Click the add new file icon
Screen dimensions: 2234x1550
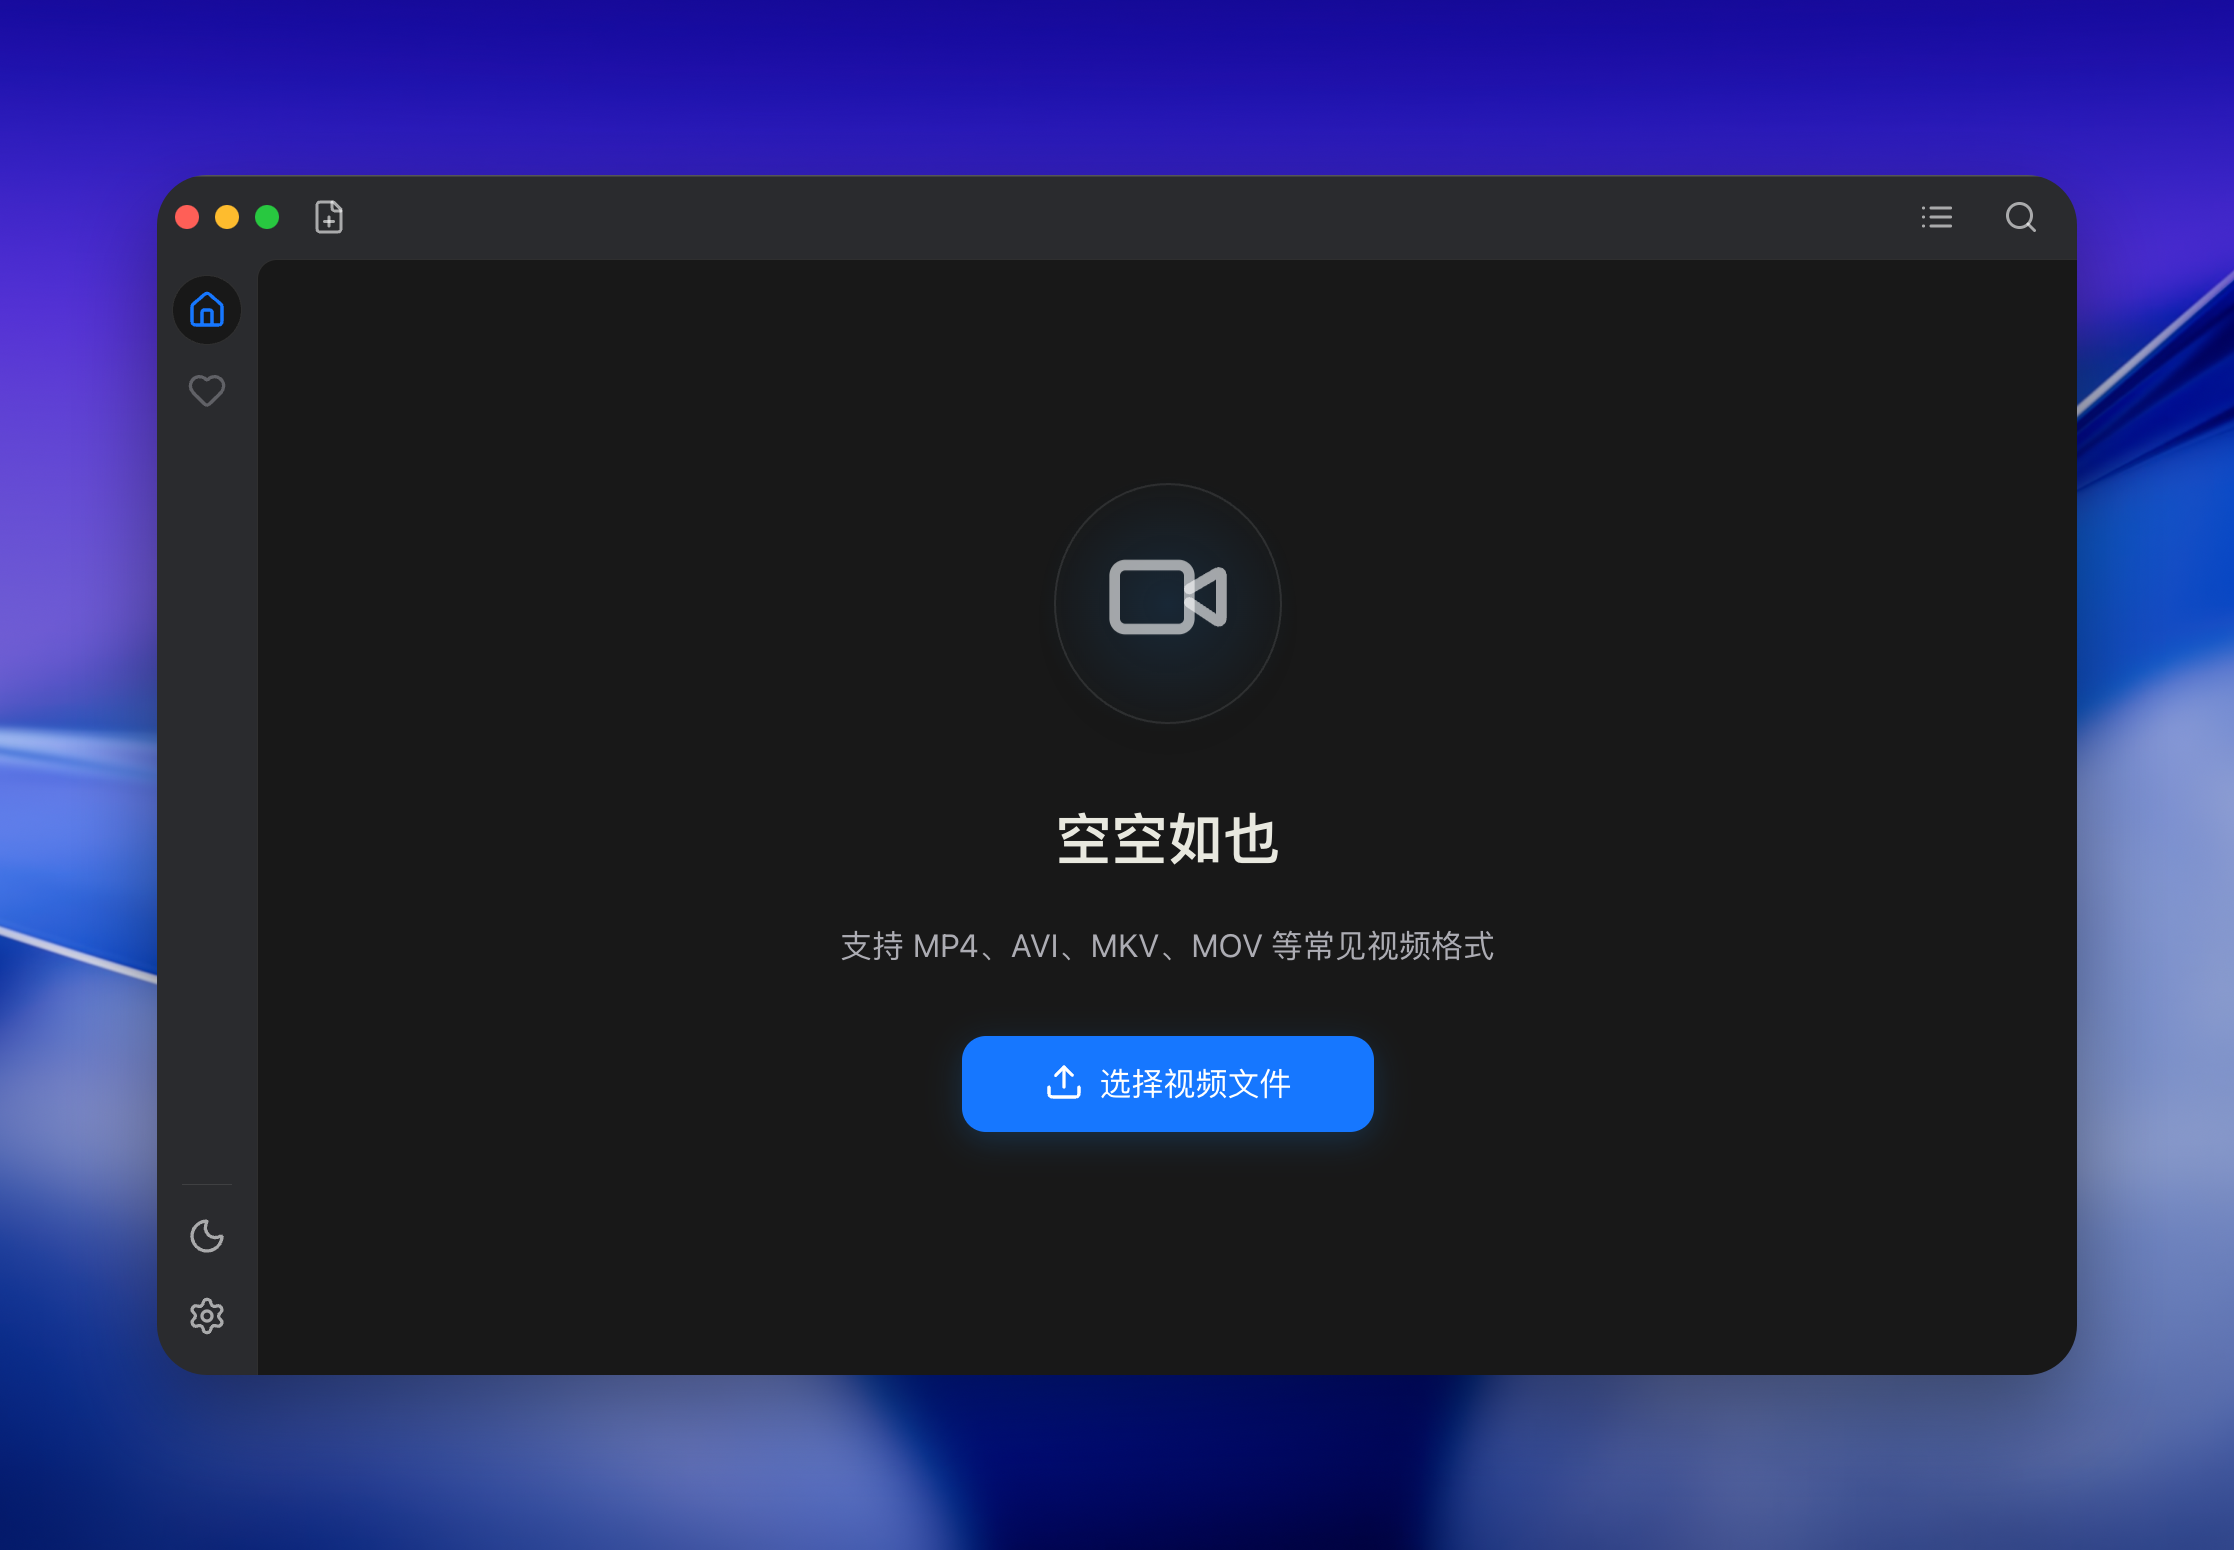coord(328,217)
